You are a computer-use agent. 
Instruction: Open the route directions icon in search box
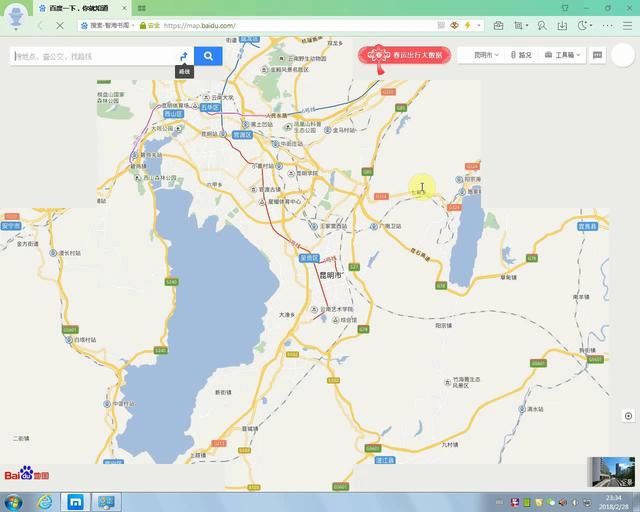pos(184,56)
